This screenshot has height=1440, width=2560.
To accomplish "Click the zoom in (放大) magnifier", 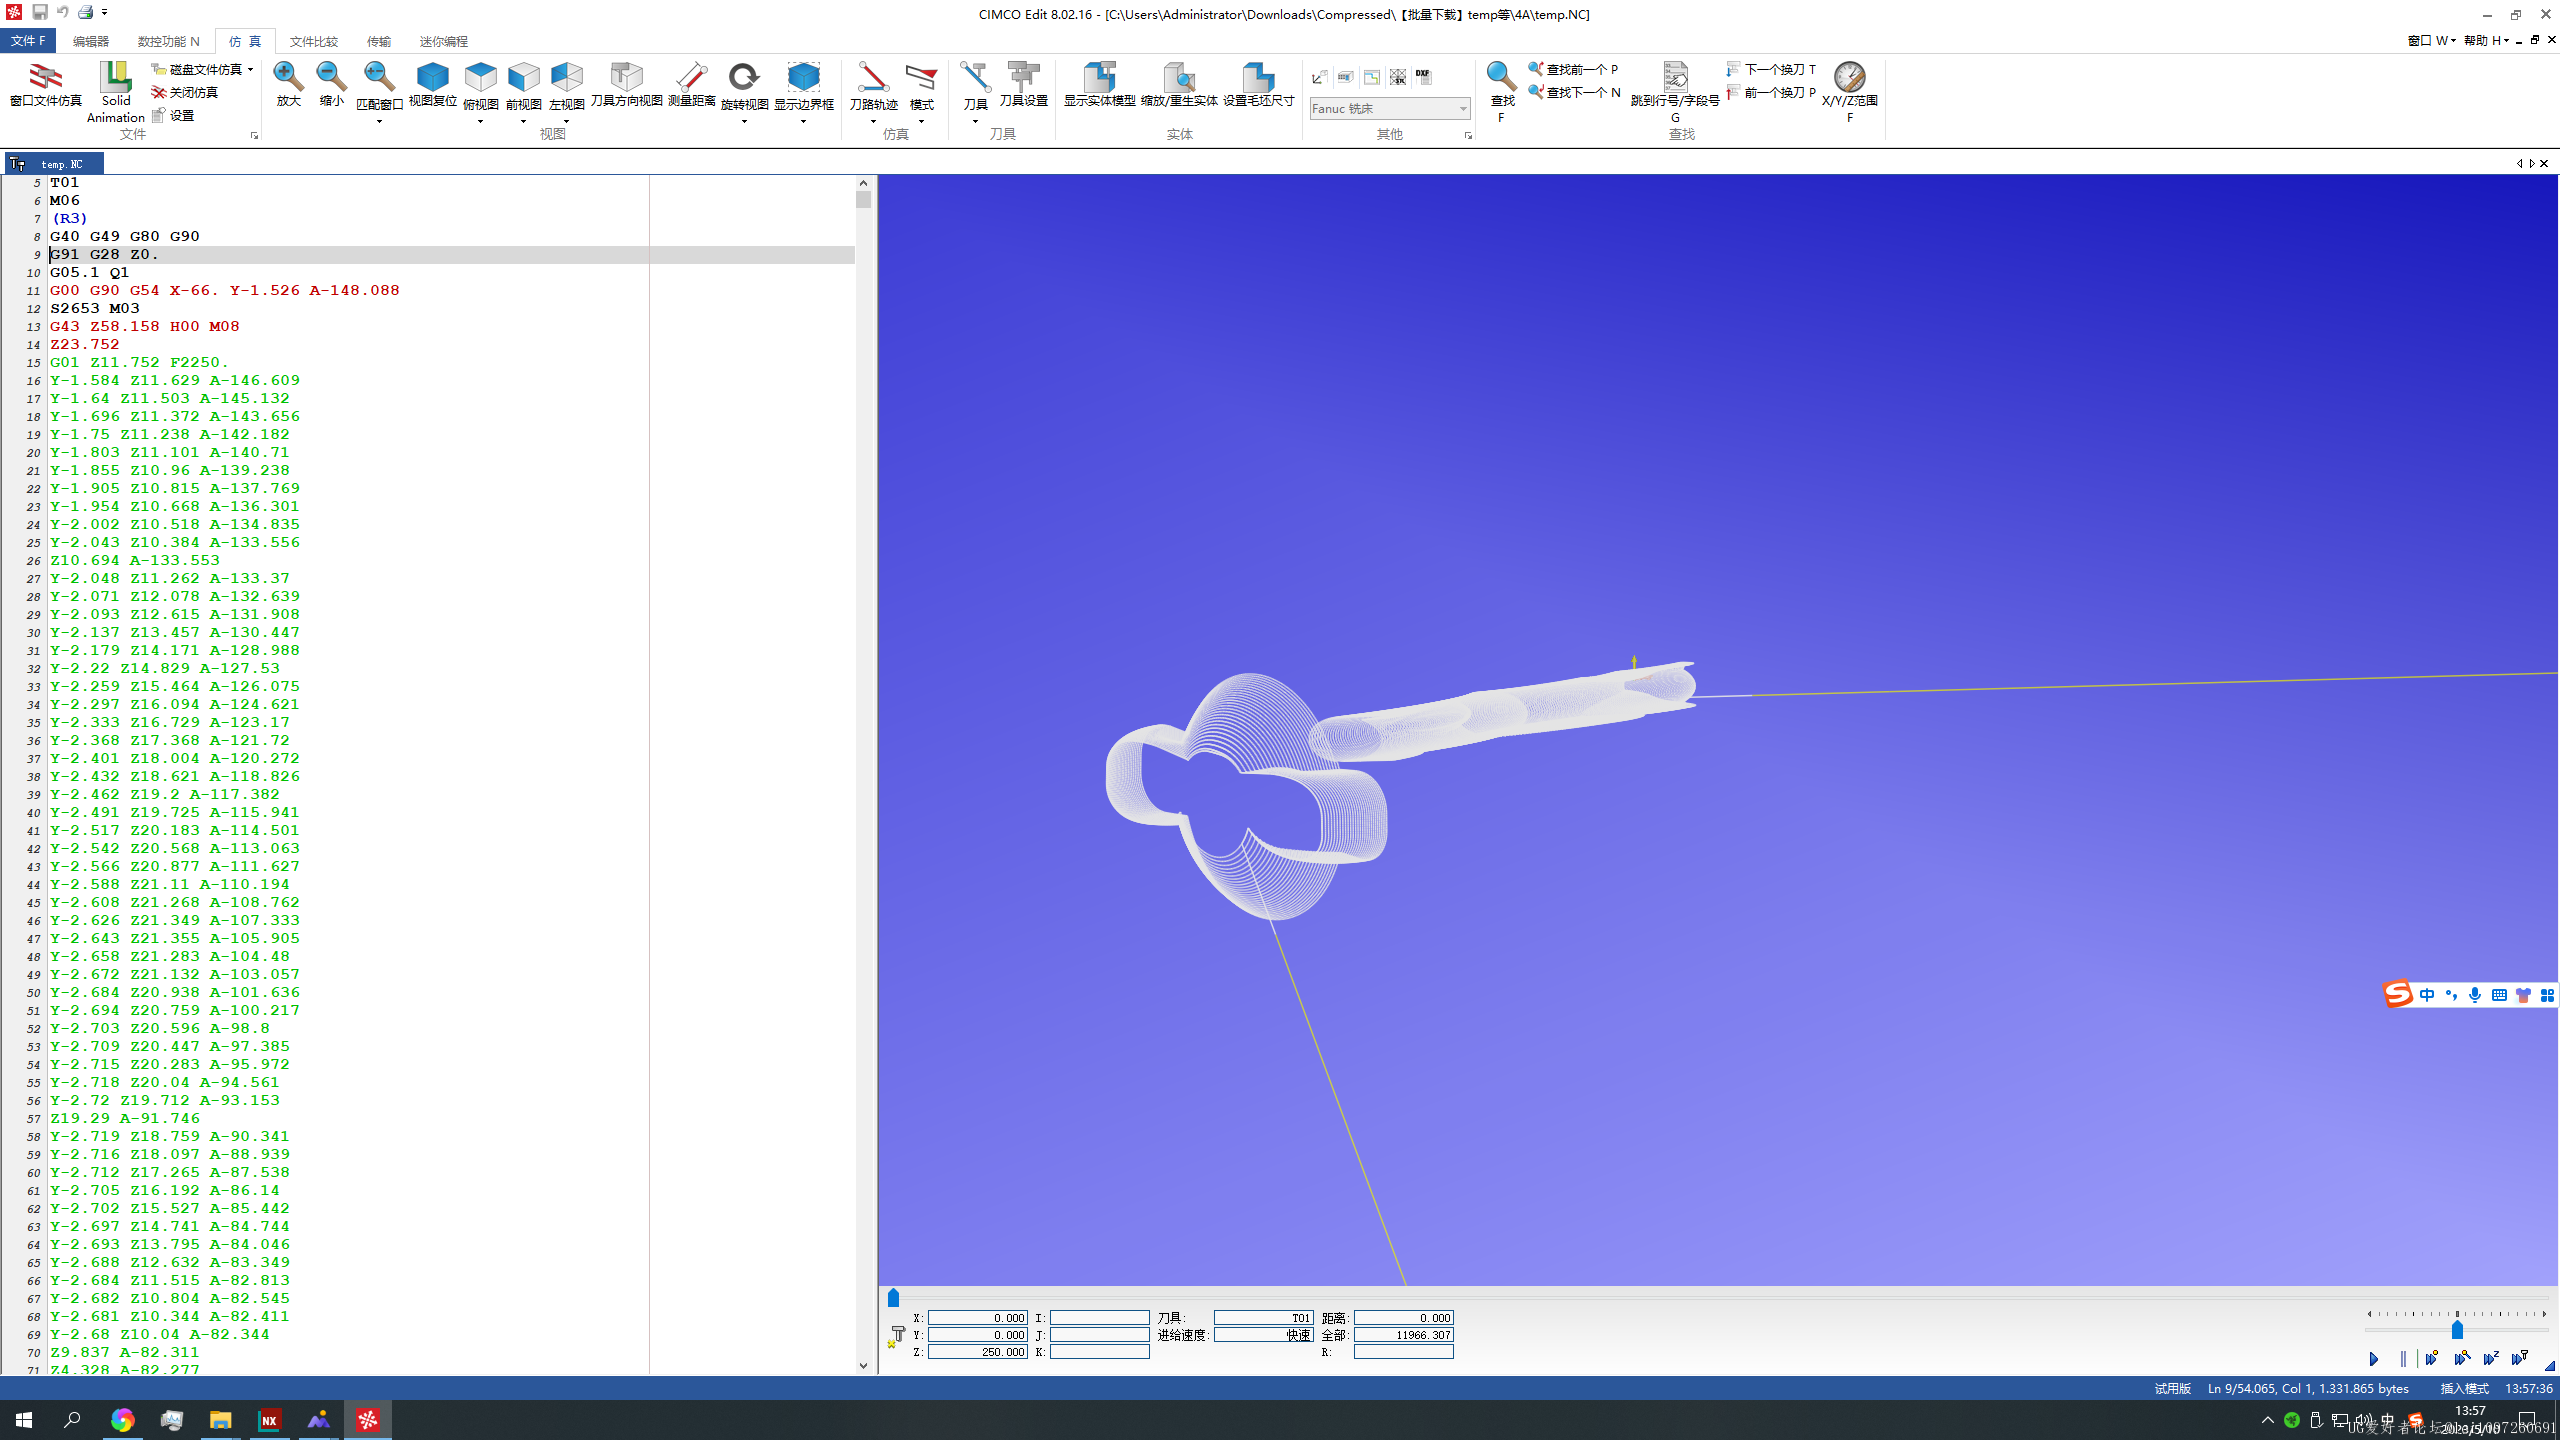I will click(288, 84).
